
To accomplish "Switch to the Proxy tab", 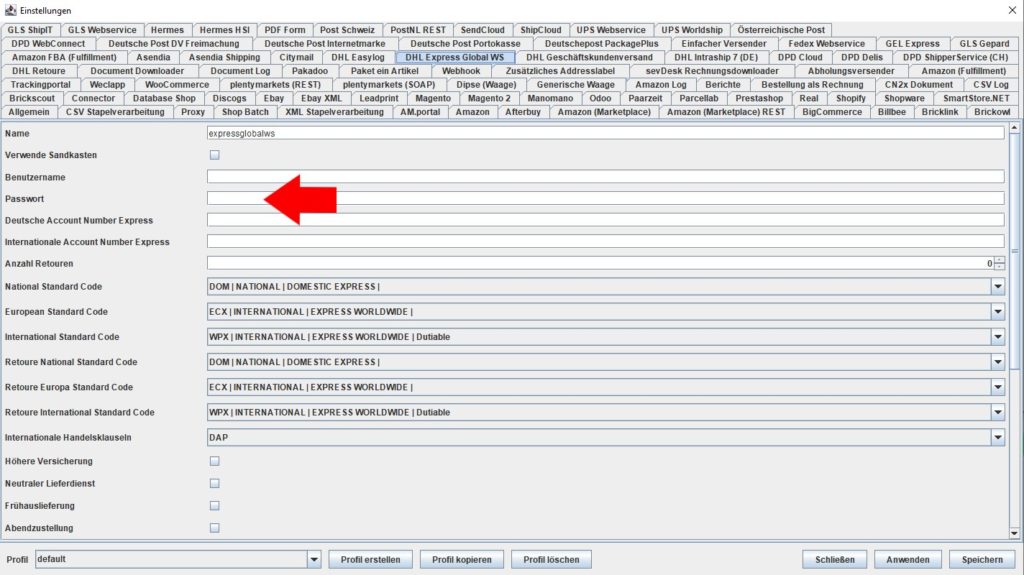I will [x=193, y=112].
